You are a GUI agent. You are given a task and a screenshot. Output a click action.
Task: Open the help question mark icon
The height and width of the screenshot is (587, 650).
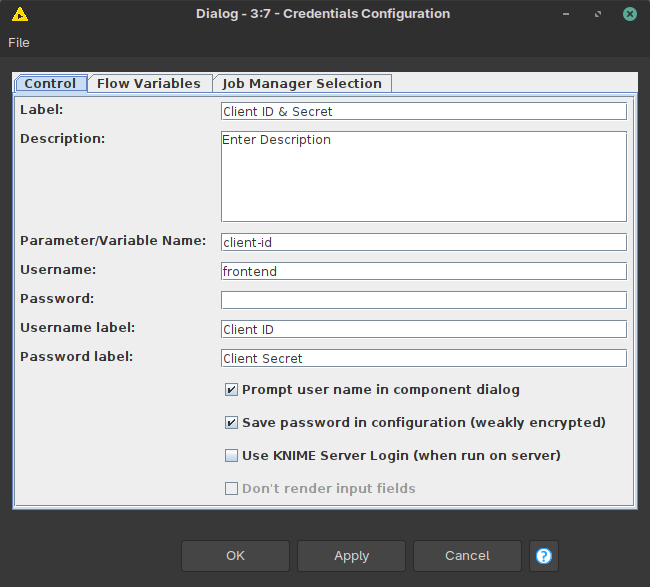coord(543,556)
